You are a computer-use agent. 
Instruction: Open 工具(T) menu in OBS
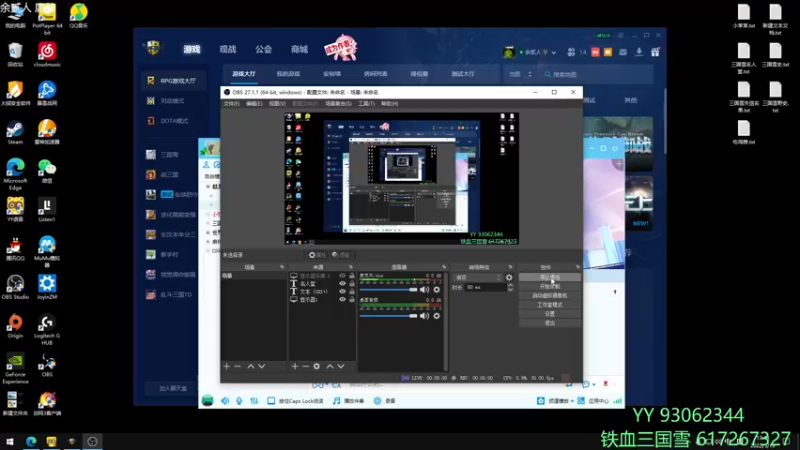point(366,104)
